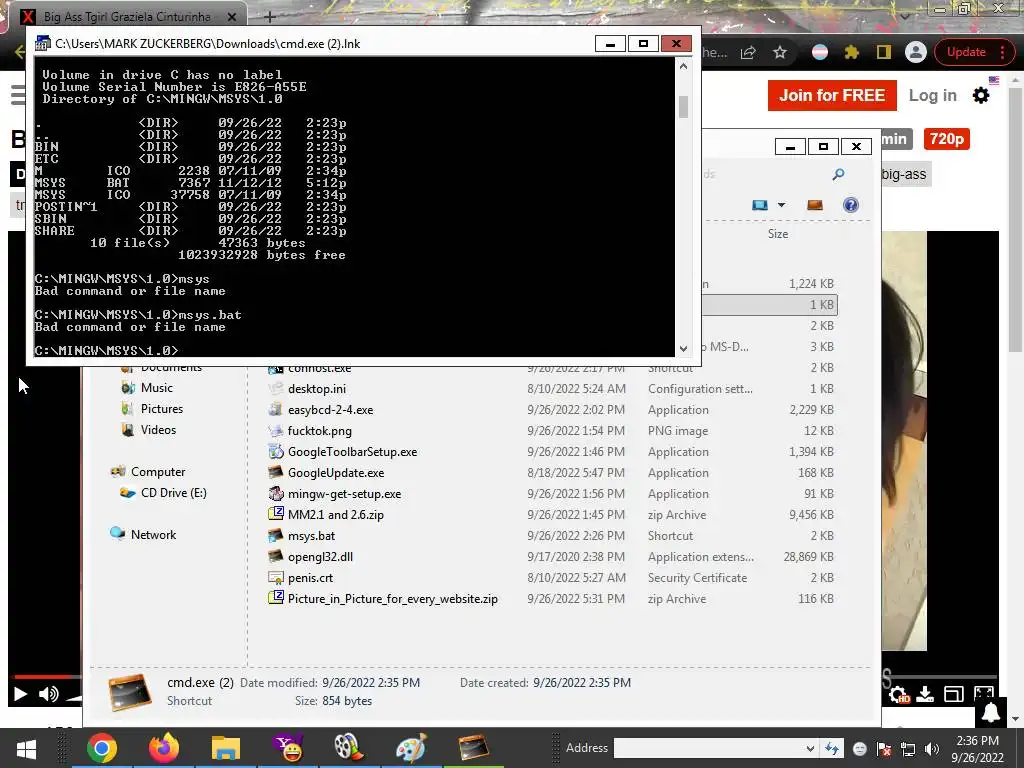
Task: Click the taskbar Address input field
Action: click(708, 748)
